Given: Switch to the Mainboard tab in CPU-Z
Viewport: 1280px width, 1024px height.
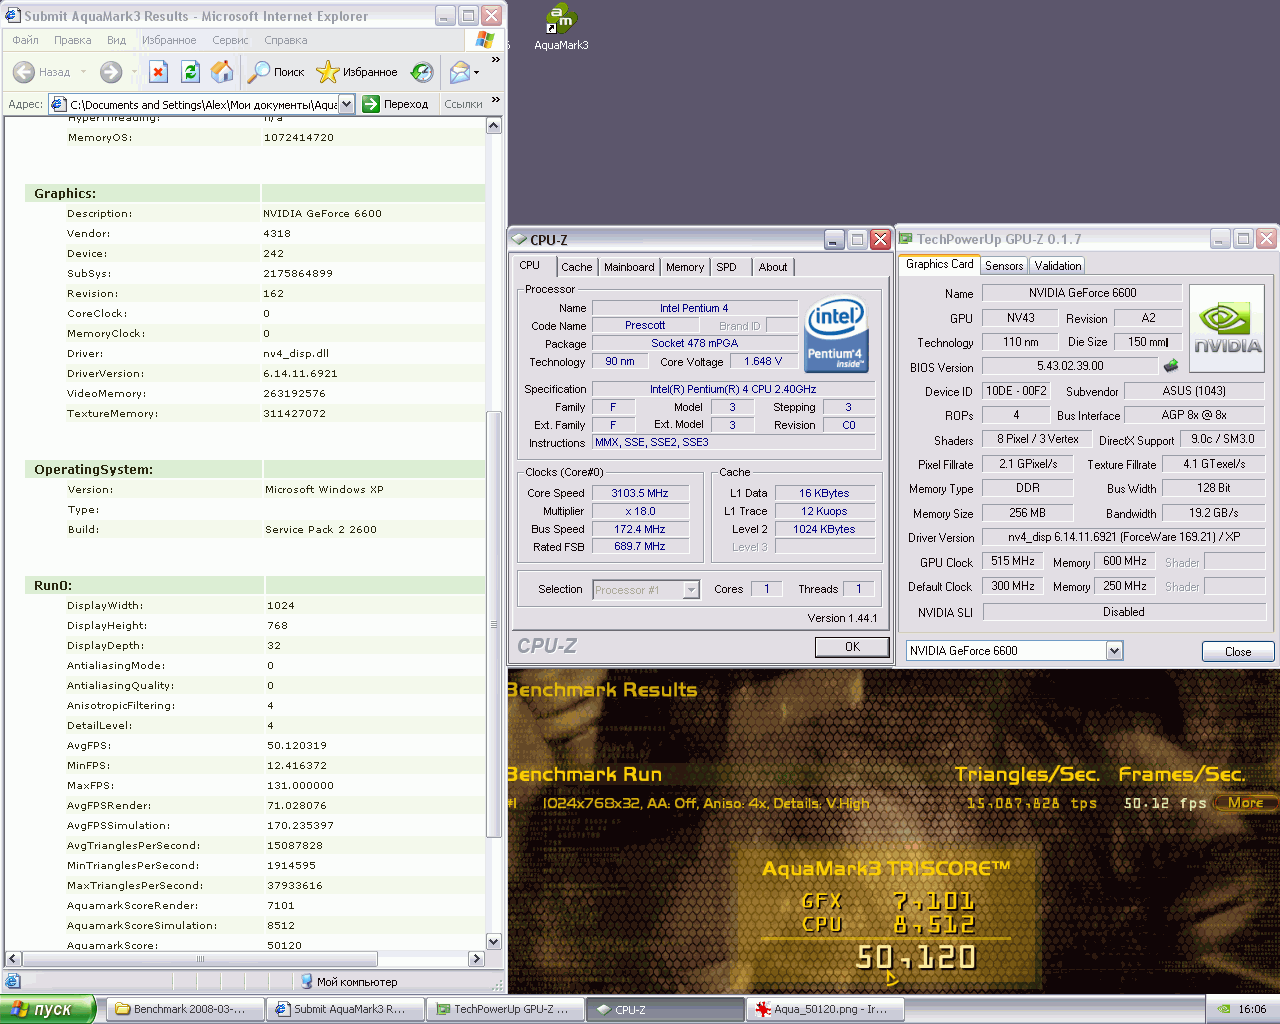Looking at the screenshot, I should tap(629, 267).
